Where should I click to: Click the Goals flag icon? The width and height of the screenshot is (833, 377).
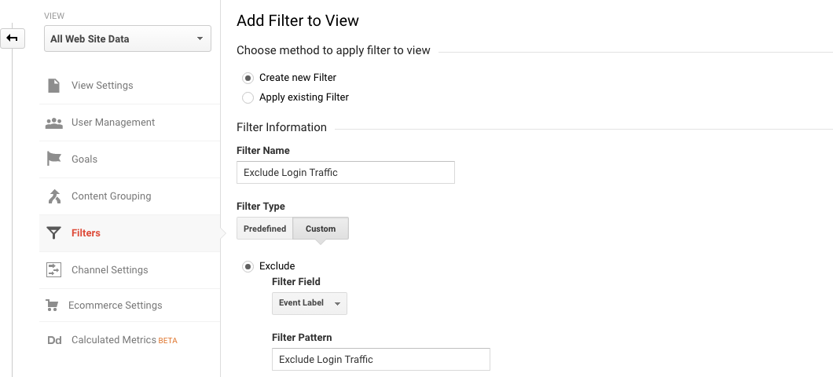pos(54,159)
